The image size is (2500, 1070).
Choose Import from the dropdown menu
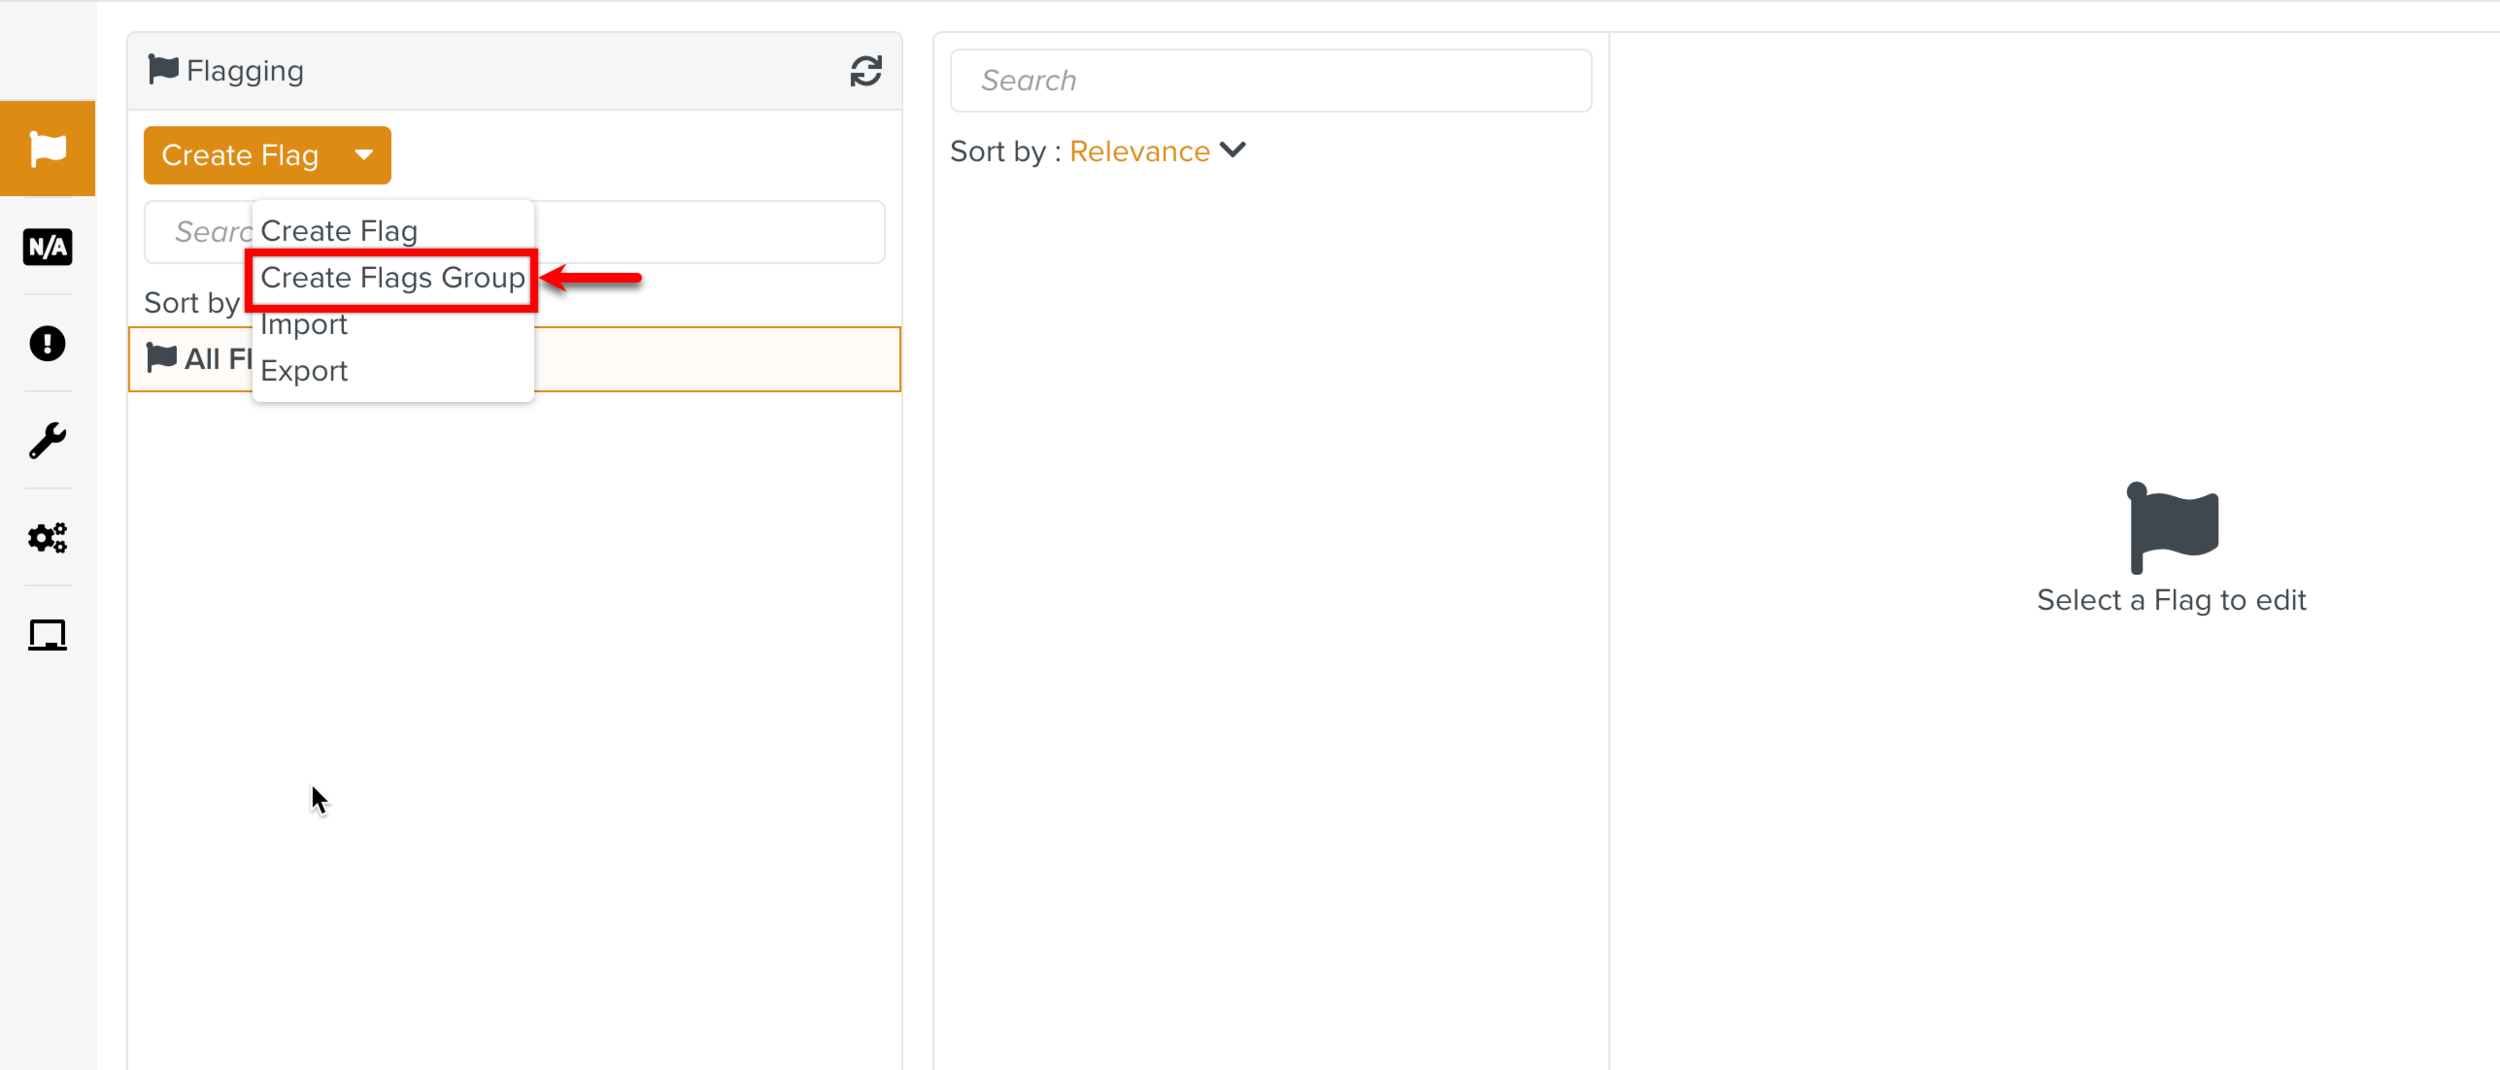(x=304, y=325)
